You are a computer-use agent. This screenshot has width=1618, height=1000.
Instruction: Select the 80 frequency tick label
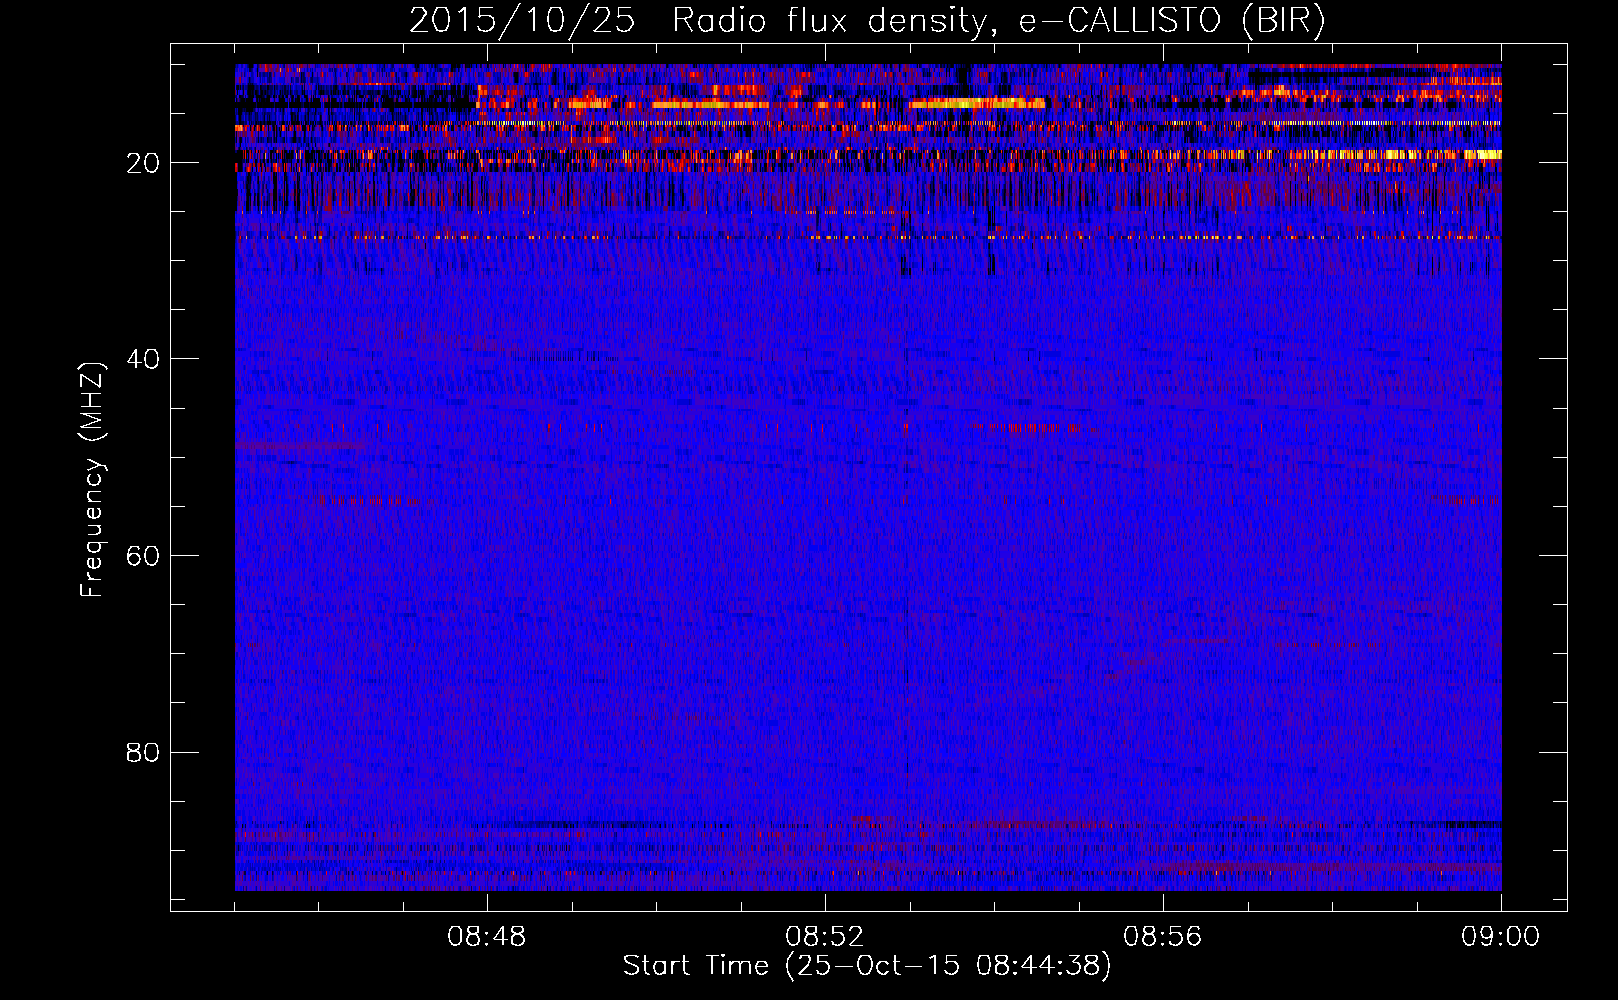(x=143, y=752)
